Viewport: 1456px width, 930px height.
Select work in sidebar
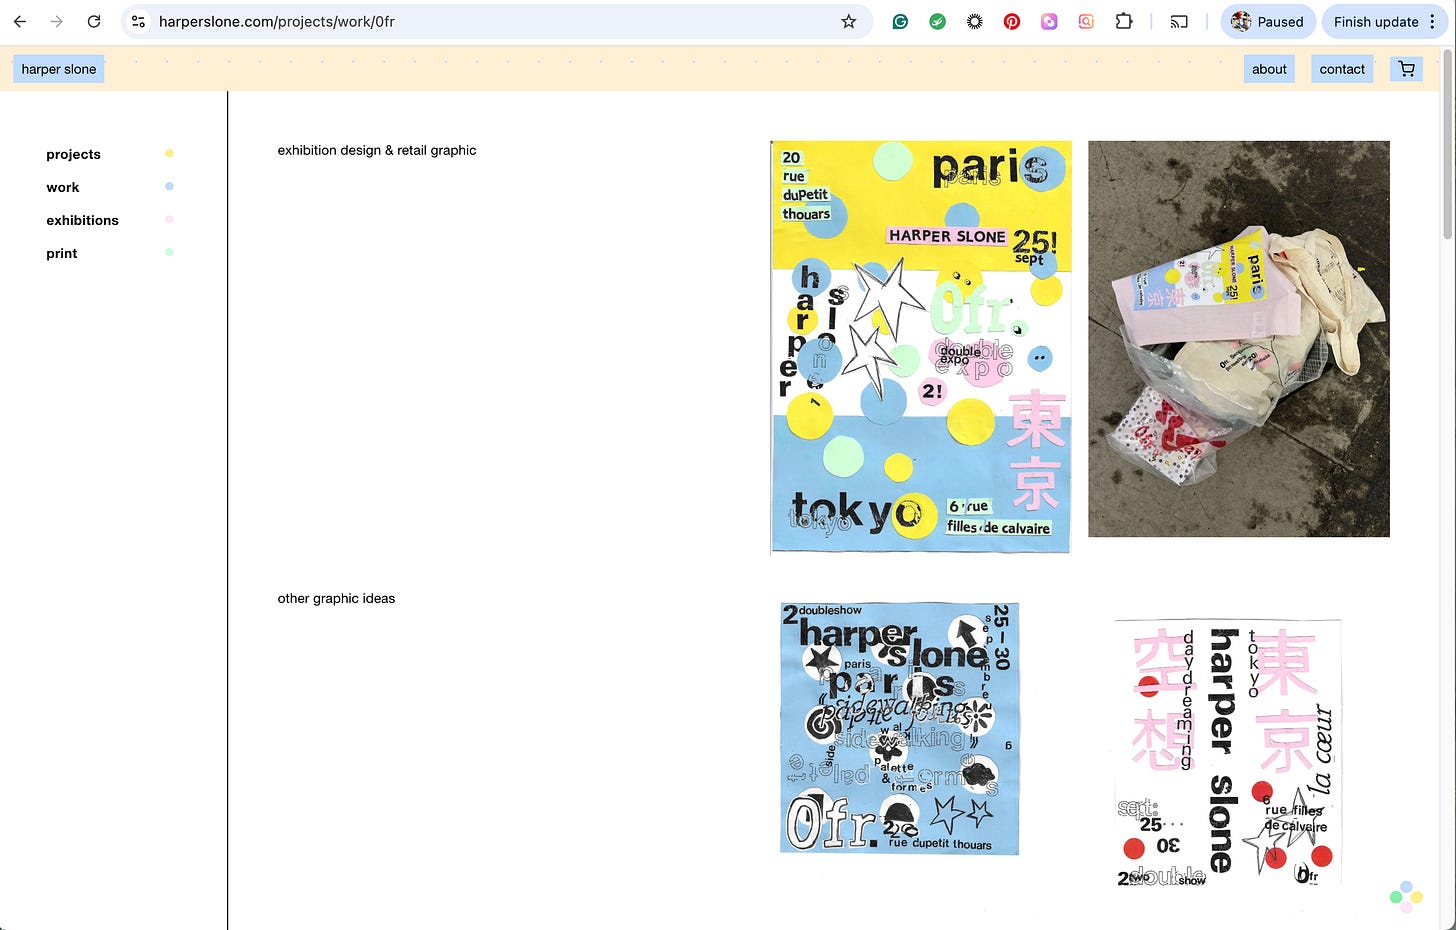click(62, 187)
